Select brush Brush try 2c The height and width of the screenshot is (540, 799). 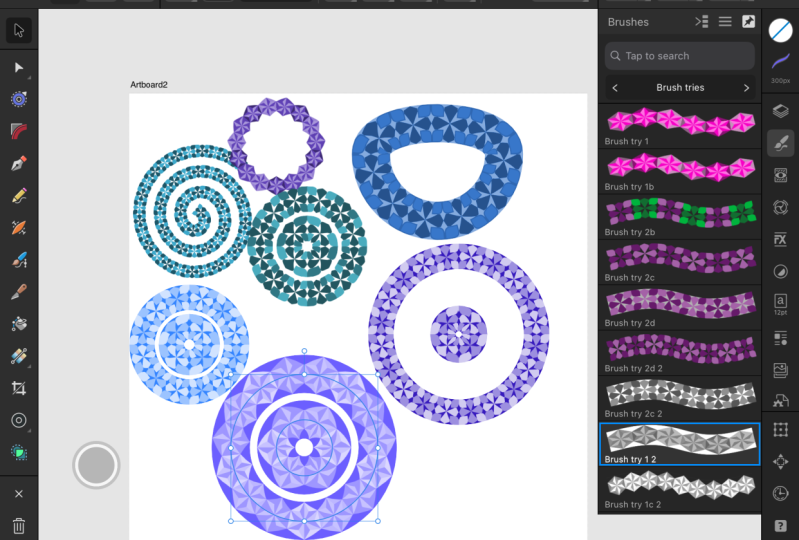[x=680, y=262]
